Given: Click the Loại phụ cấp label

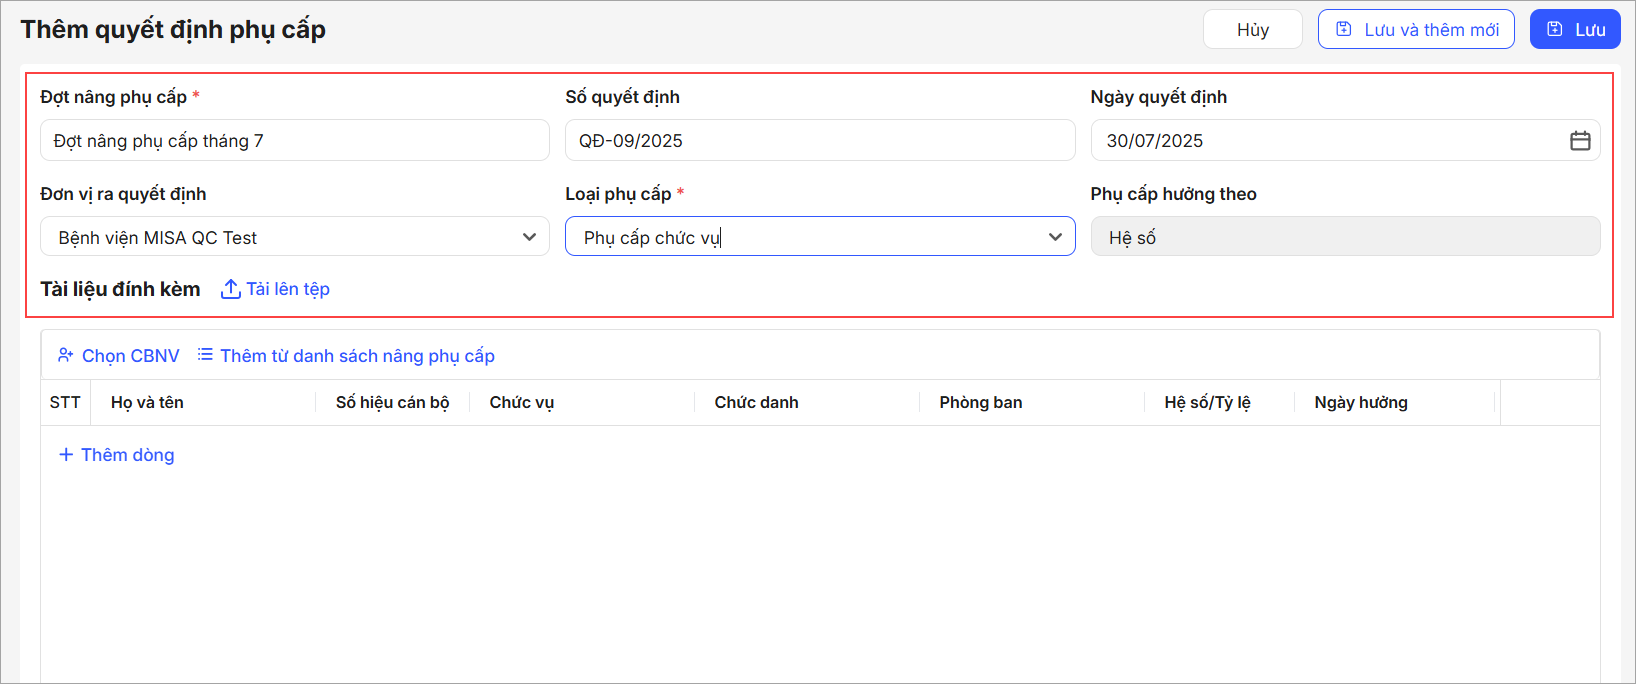Looking at the screenshot, I should [x=618, y=194].
